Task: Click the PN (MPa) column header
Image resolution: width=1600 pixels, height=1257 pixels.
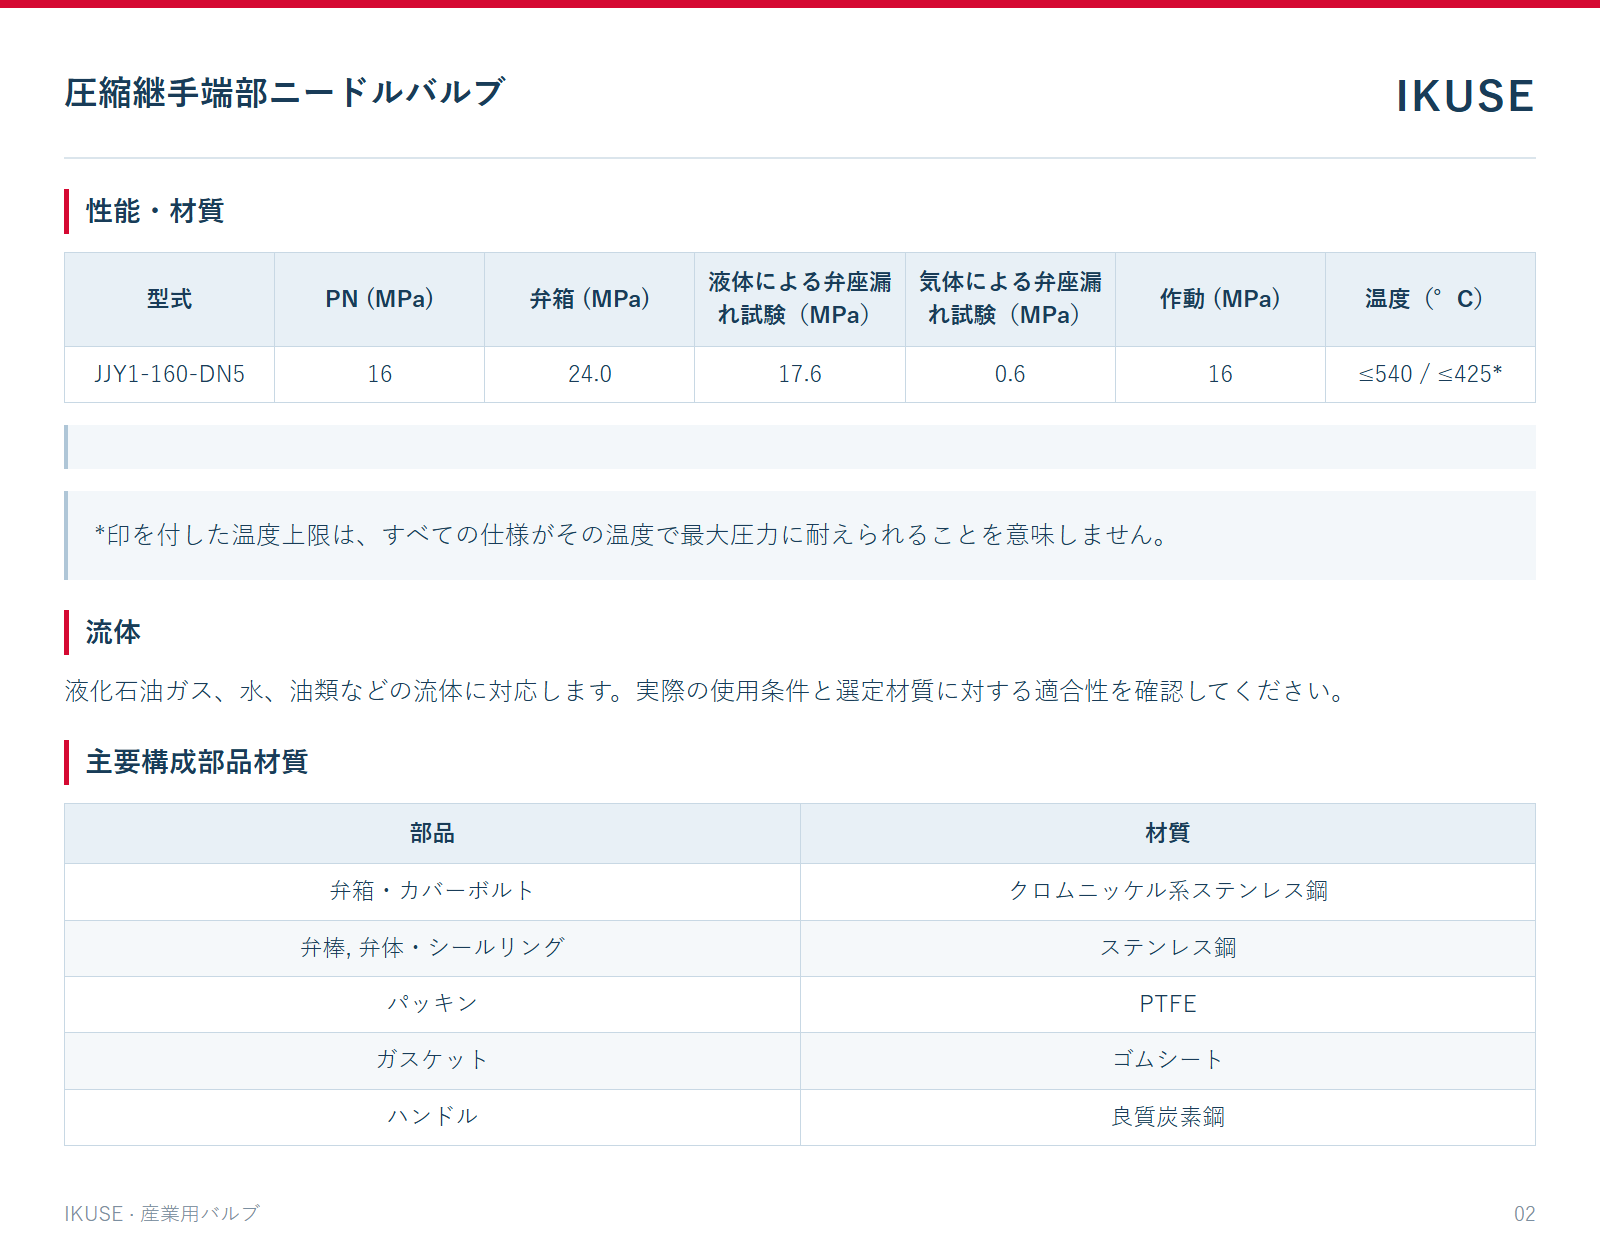Action: [380, 299]
